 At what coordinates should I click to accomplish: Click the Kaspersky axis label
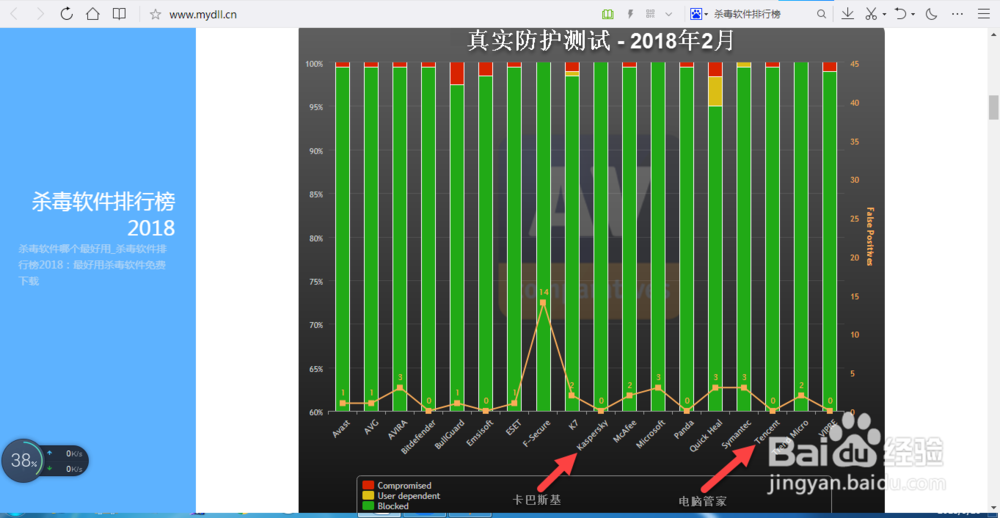594,434
